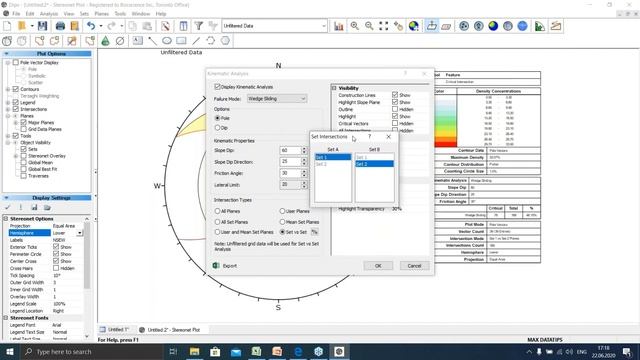Screen dimensions: 640x360
Task: Open File Explorer from the taskbar
Action: pyautogui.click(x=194, y=351)
